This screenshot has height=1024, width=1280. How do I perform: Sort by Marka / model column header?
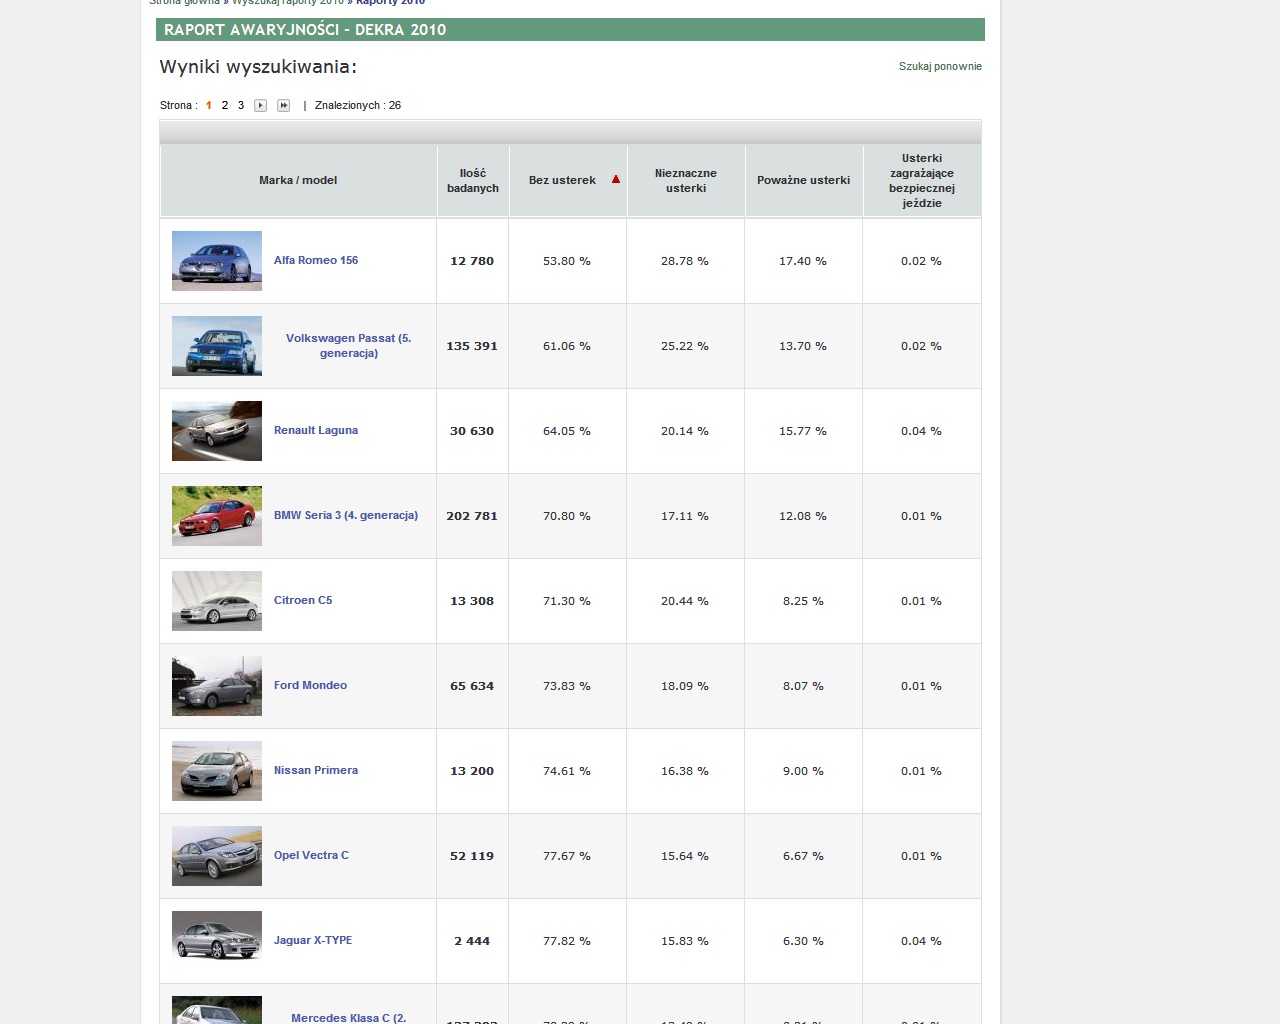click(298, 180)
